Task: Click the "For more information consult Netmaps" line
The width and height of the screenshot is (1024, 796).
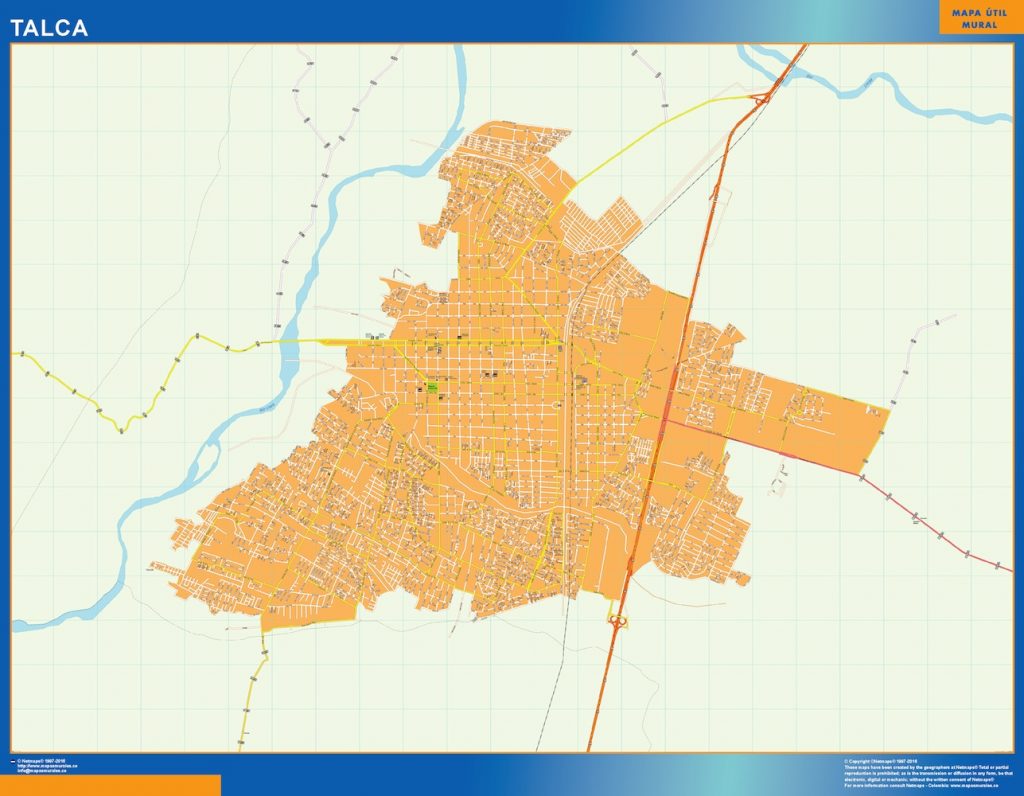Action: pyautogui.click(x=921, y=786)
